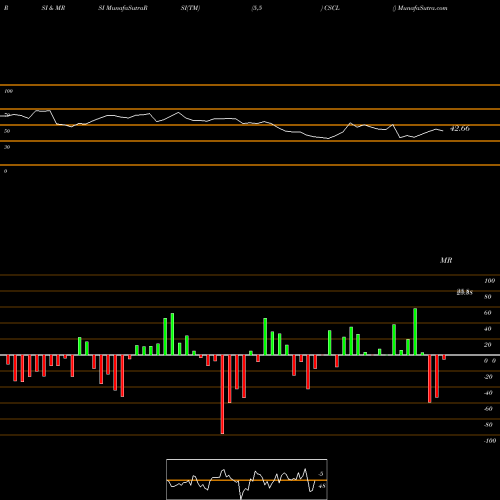
Task: Click the 45 label in mini chart
Action: pos(322,486)
